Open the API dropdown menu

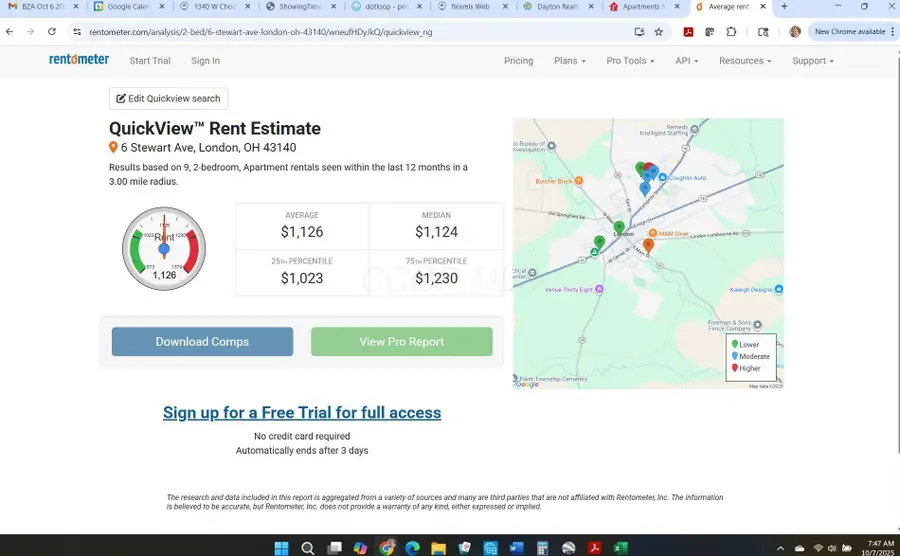pyautogui.click(x=686, y=61)
